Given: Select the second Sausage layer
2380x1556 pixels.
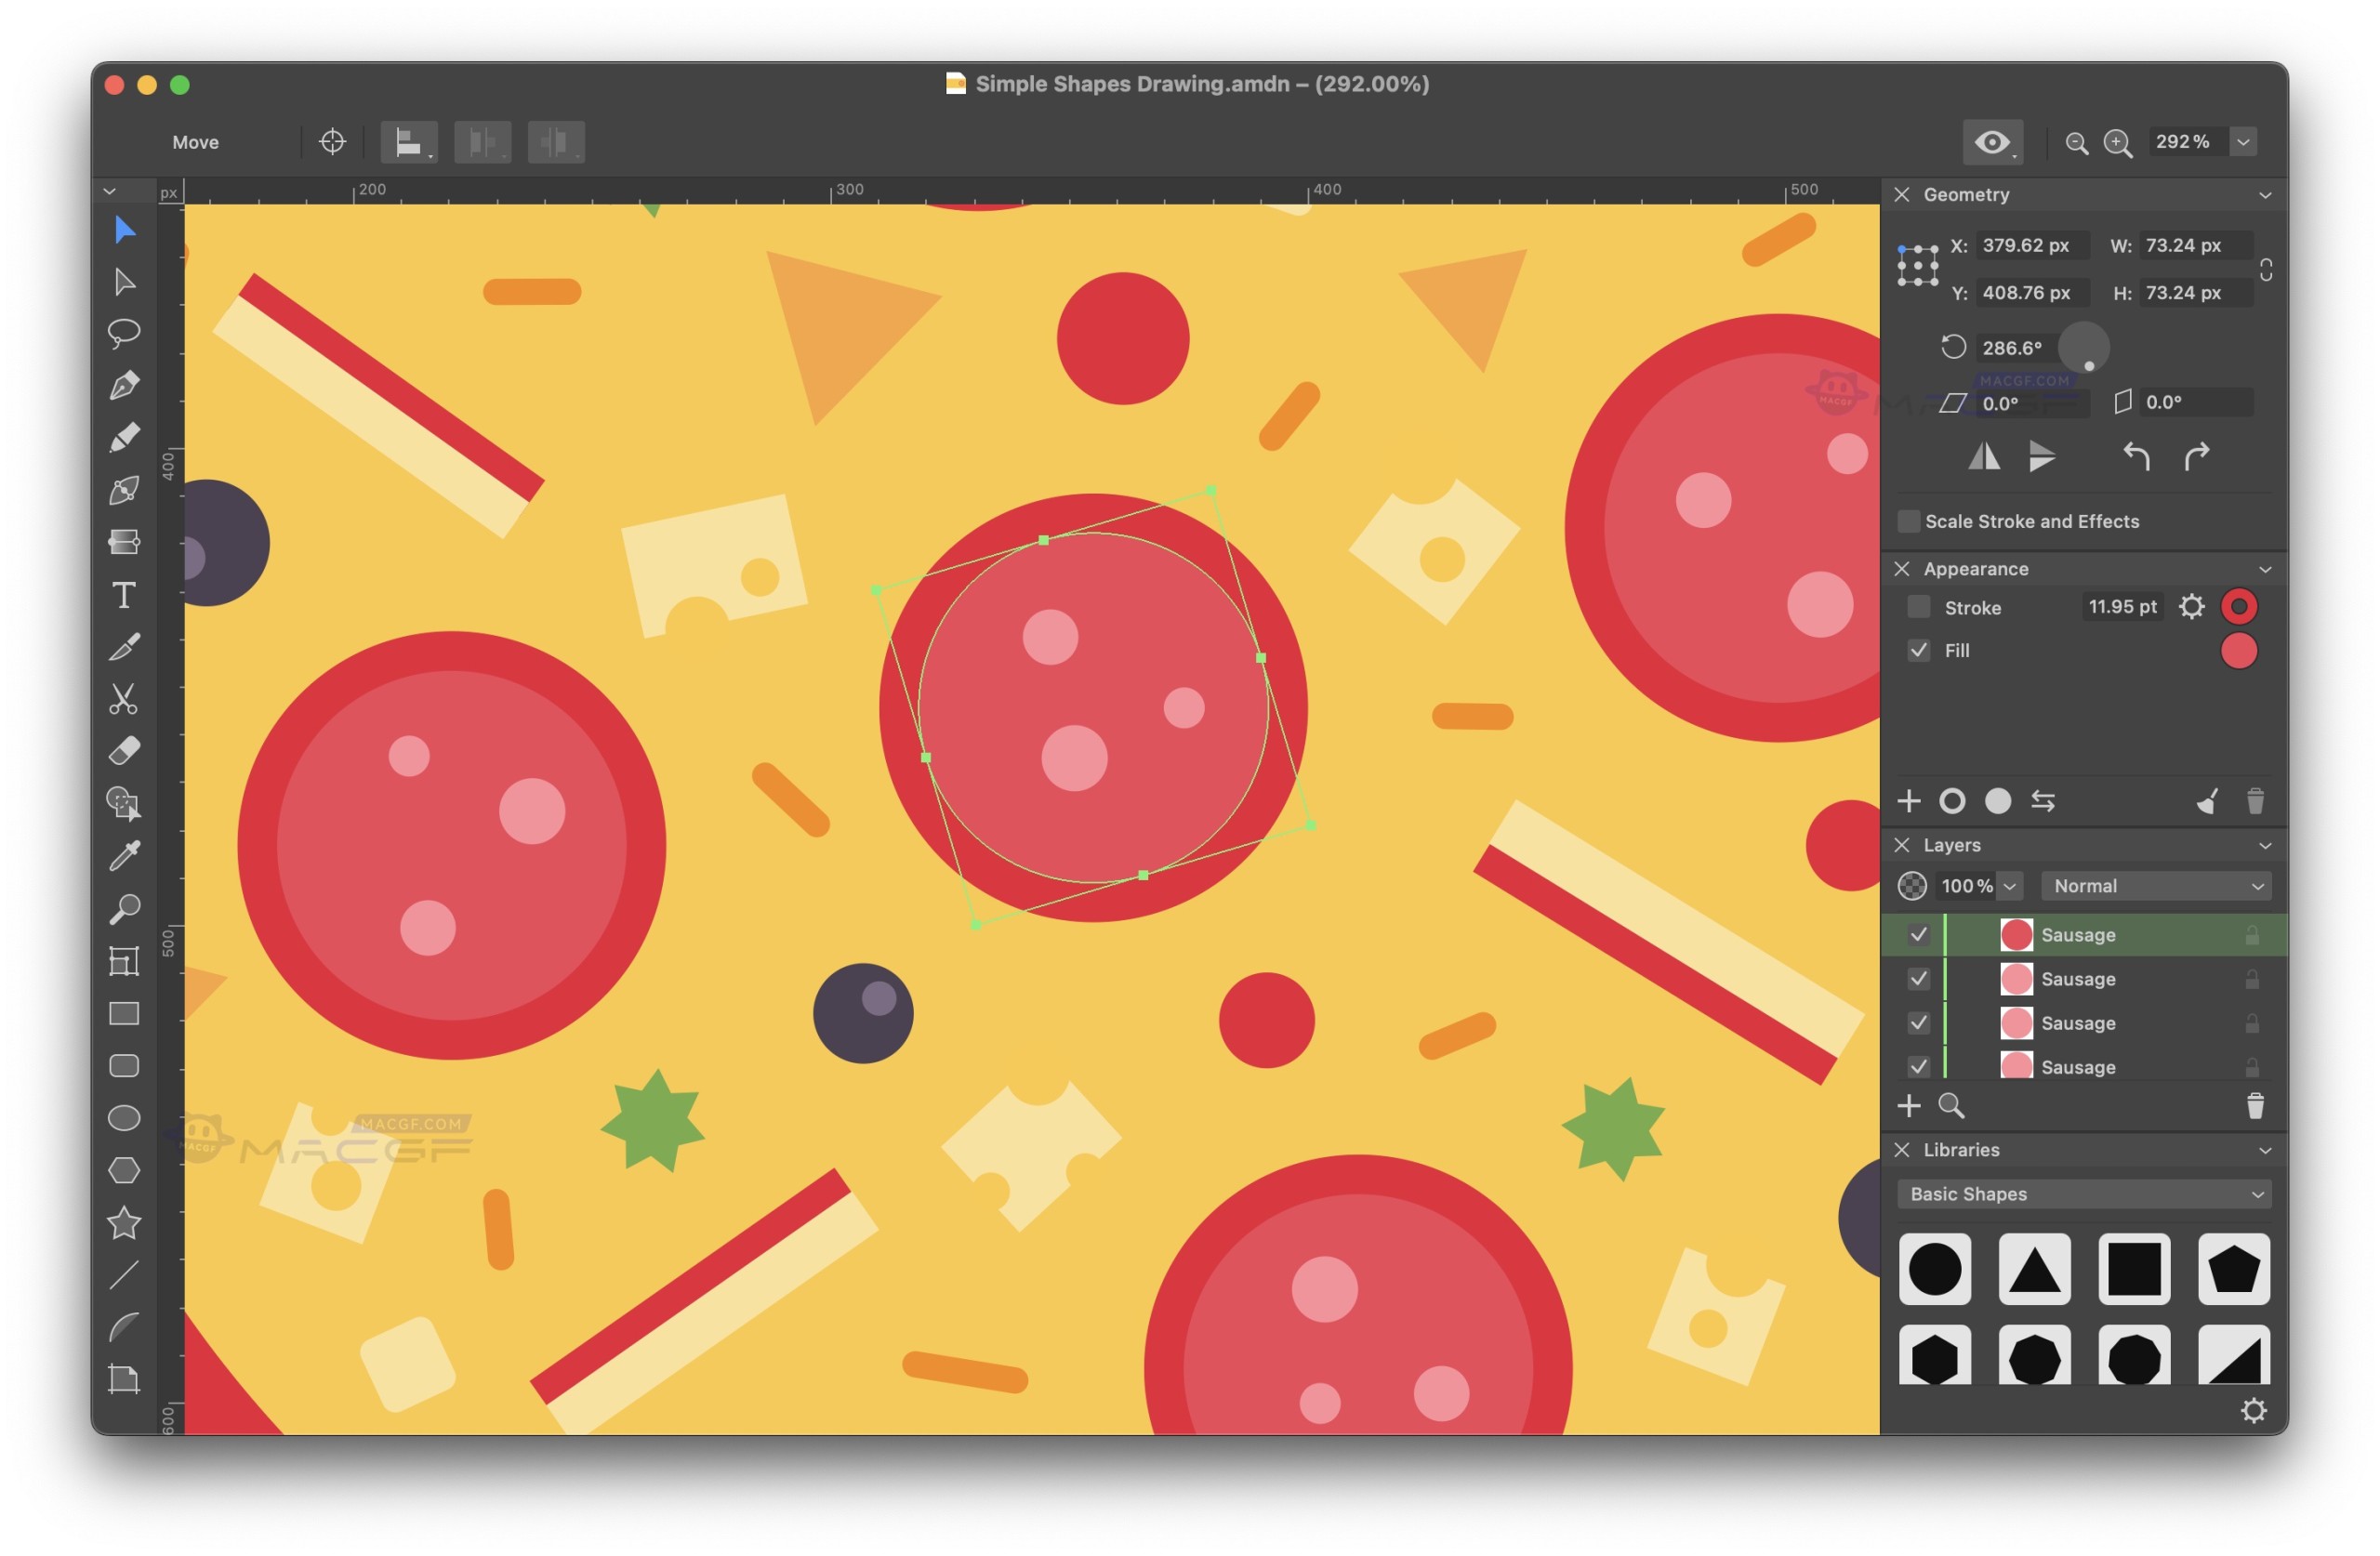Looking at the screenshot, I should click(2078, 979).
